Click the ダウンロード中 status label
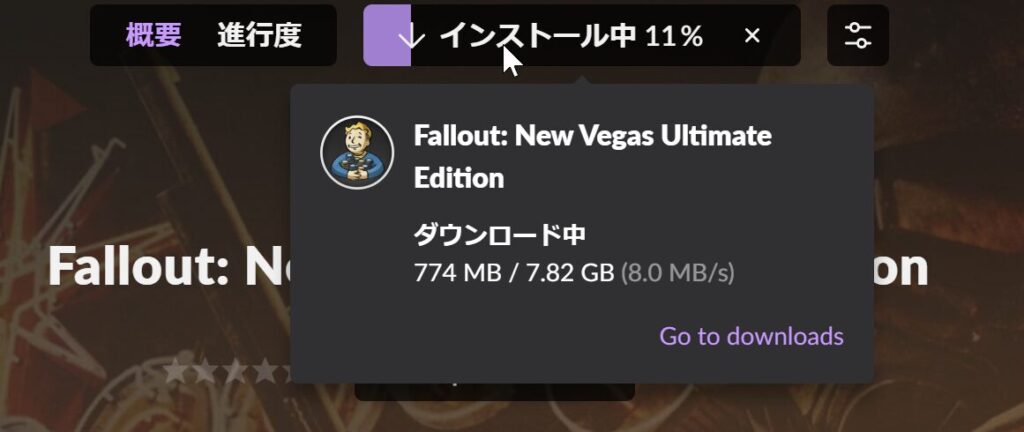Screen dimensions: 1024x432 [500, 236]
